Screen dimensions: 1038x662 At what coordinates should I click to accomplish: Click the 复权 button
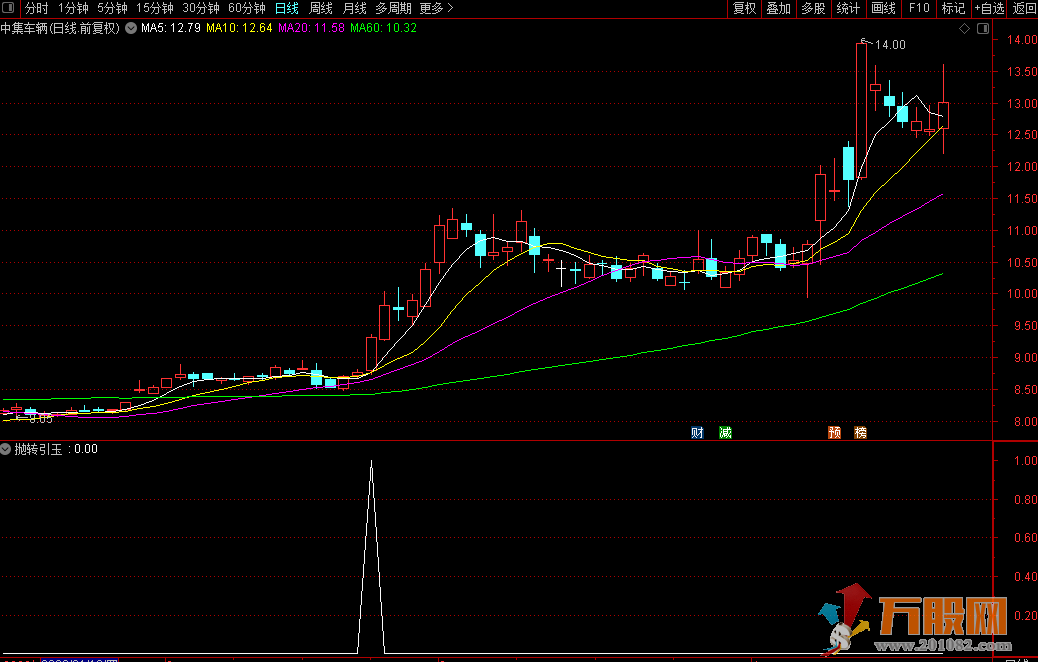(745, 8)
